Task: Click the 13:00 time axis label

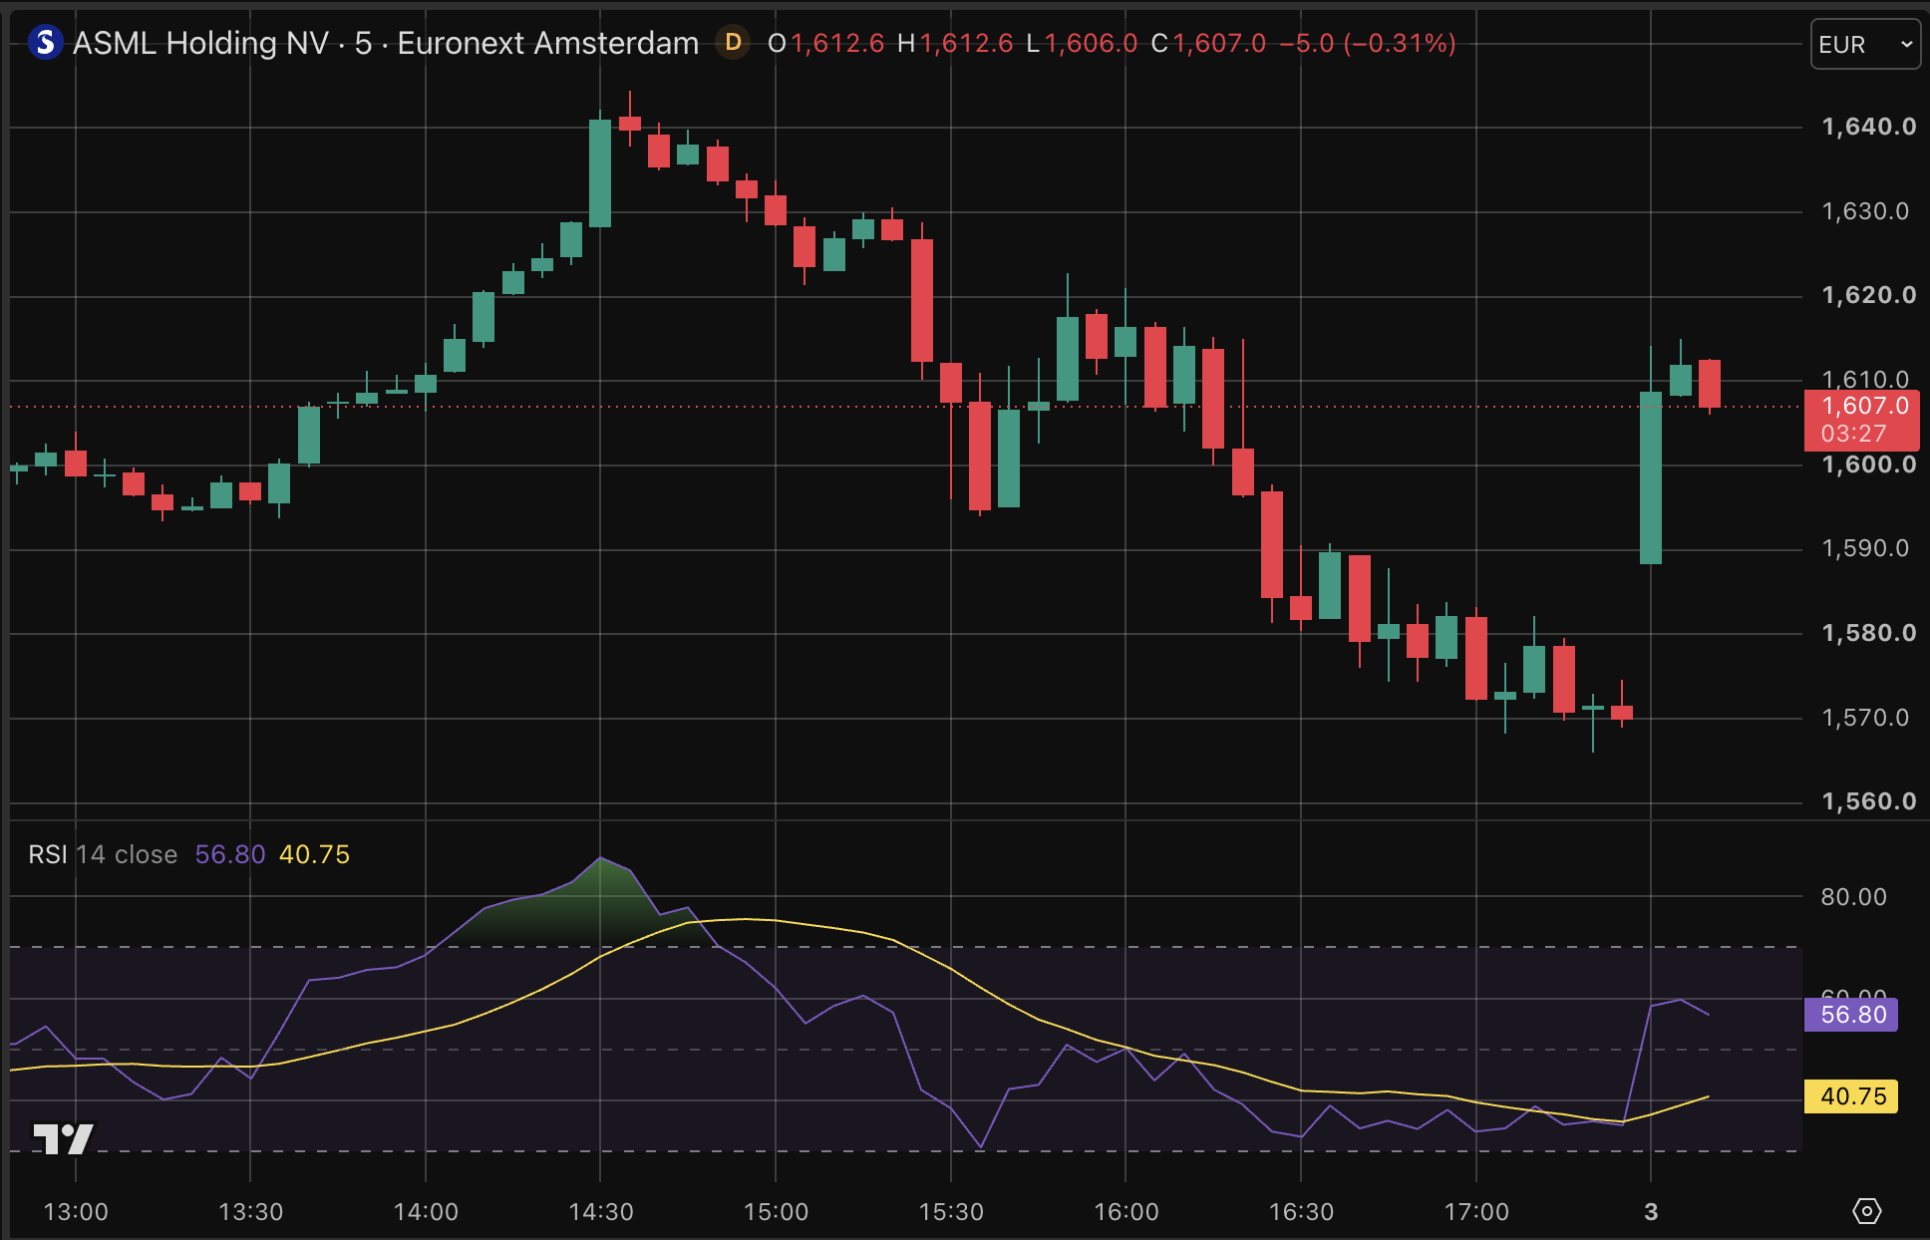Action: (76, 1212)
